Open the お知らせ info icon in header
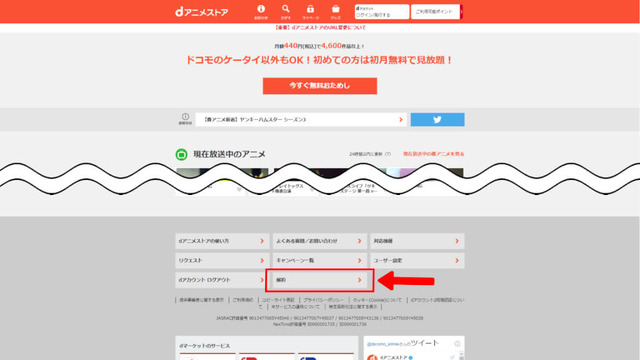 point(261,12)
